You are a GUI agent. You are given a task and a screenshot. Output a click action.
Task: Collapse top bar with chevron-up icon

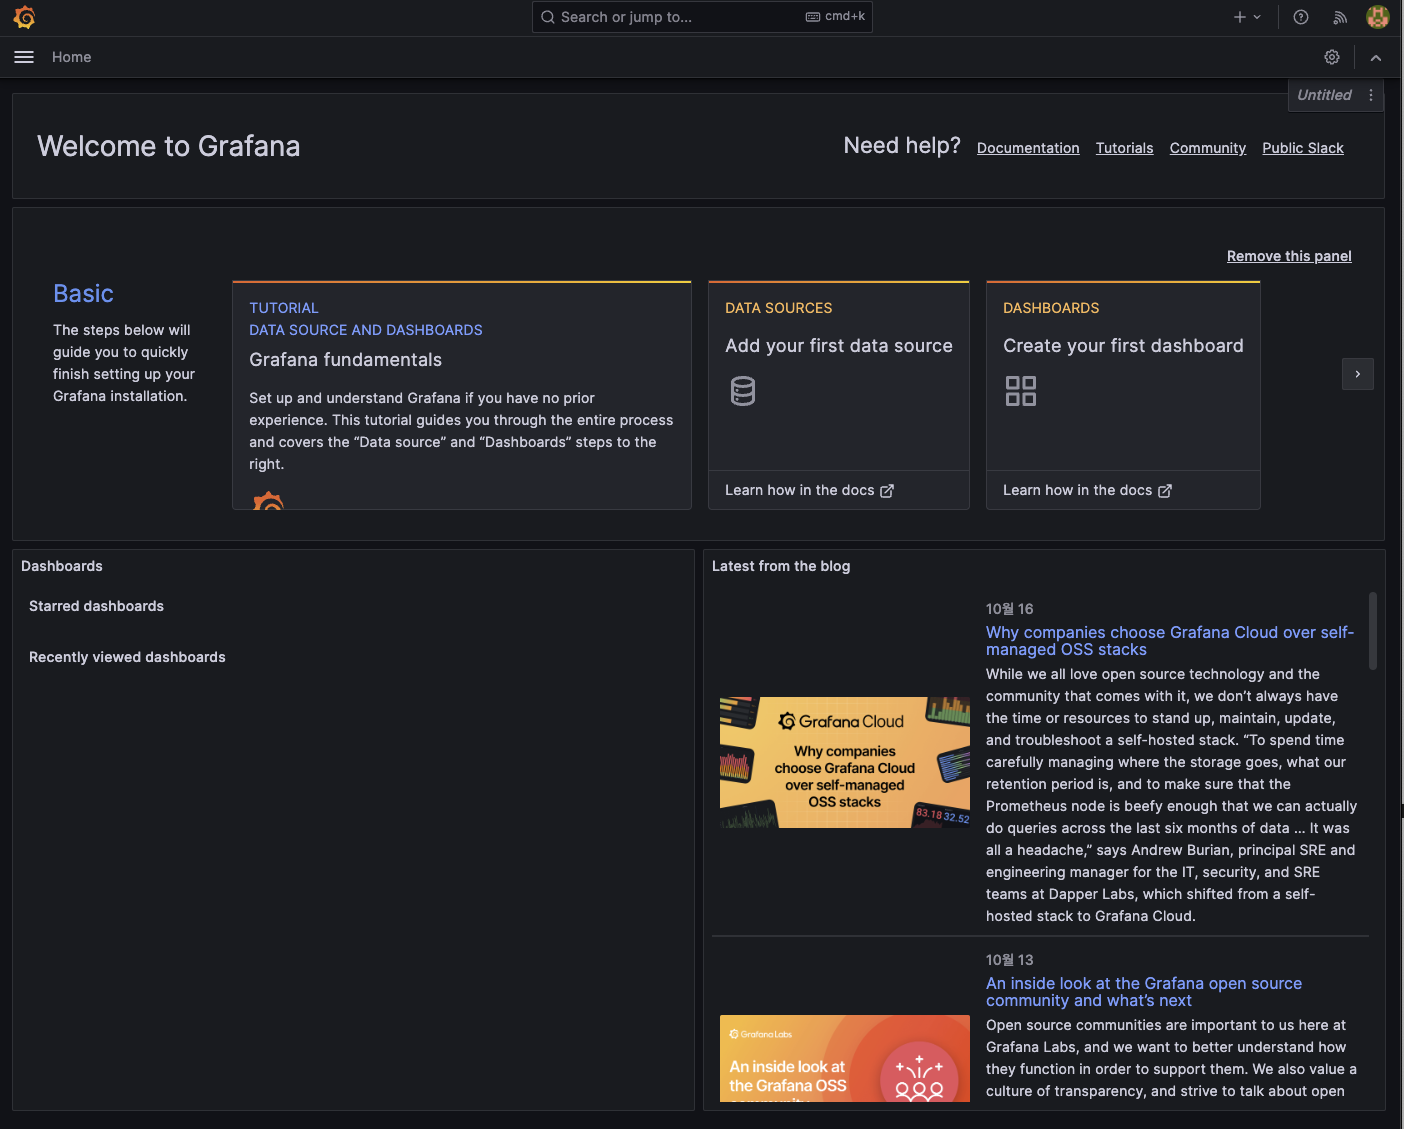tap(1376, 58)
